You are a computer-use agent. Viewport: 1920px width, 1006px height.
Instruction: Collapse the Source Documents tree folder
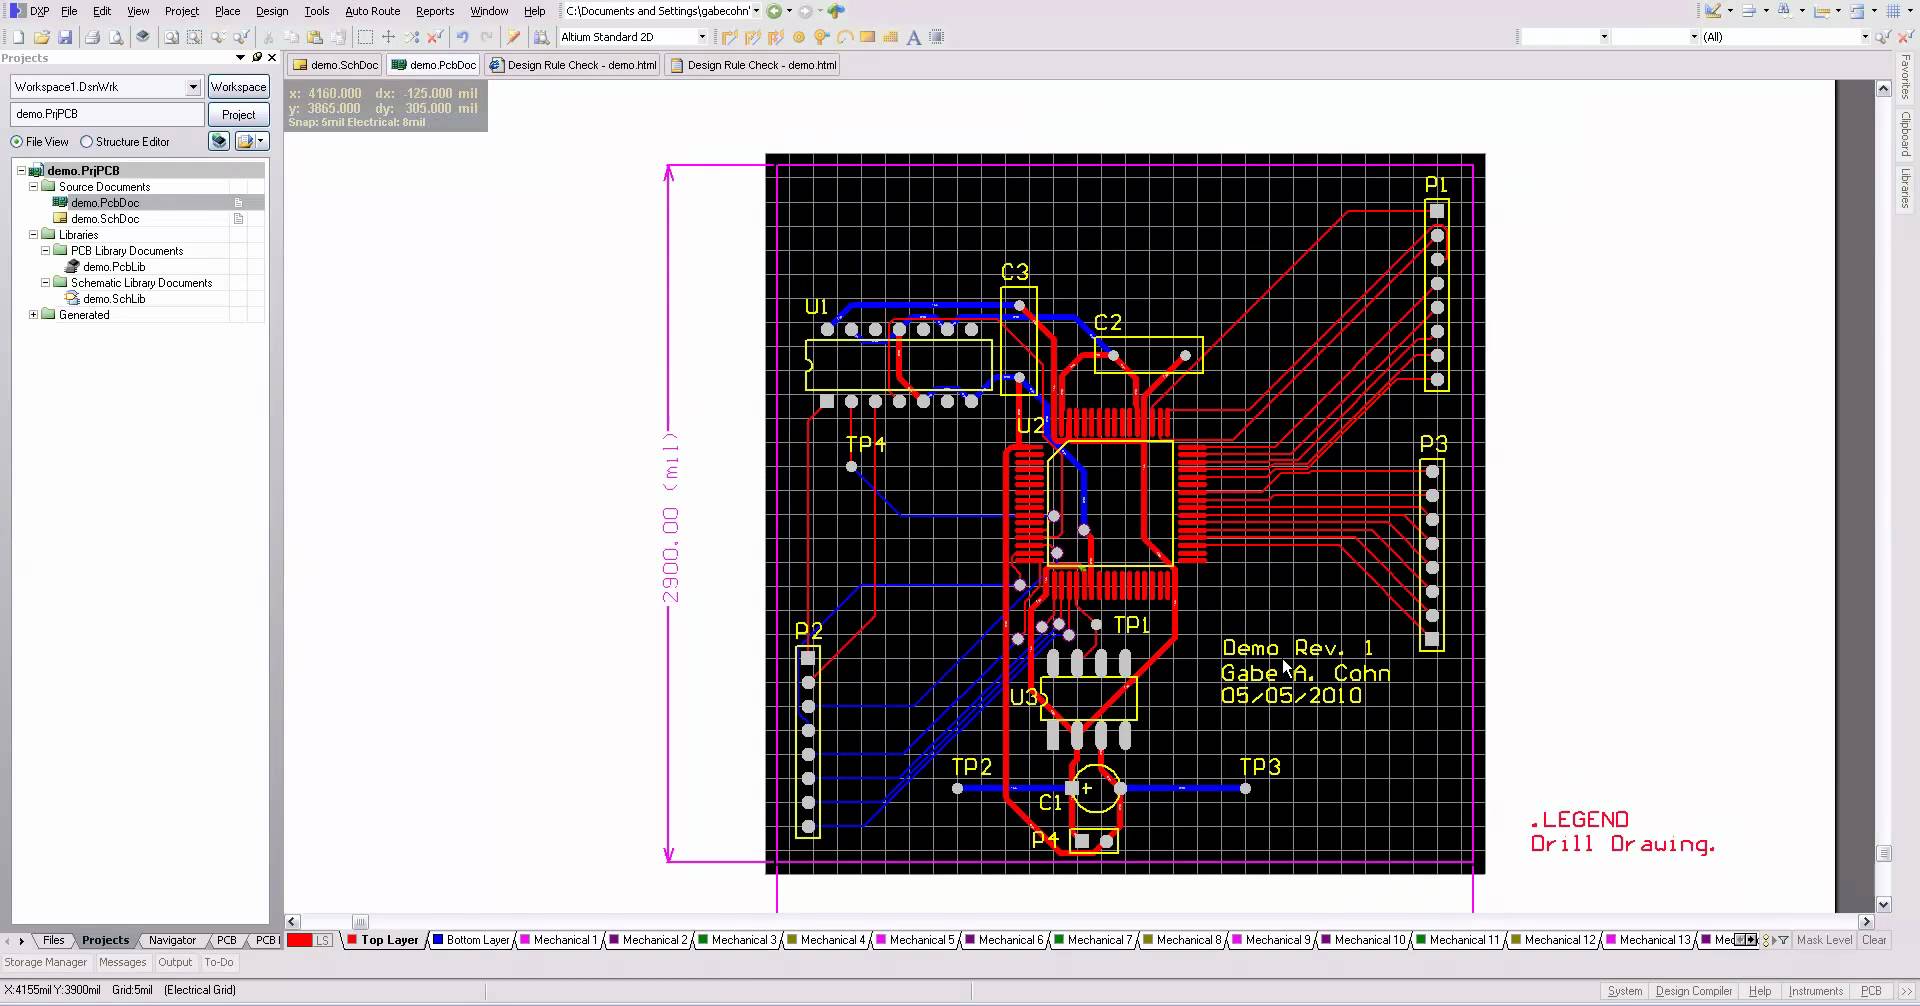(x=33, y=187)
